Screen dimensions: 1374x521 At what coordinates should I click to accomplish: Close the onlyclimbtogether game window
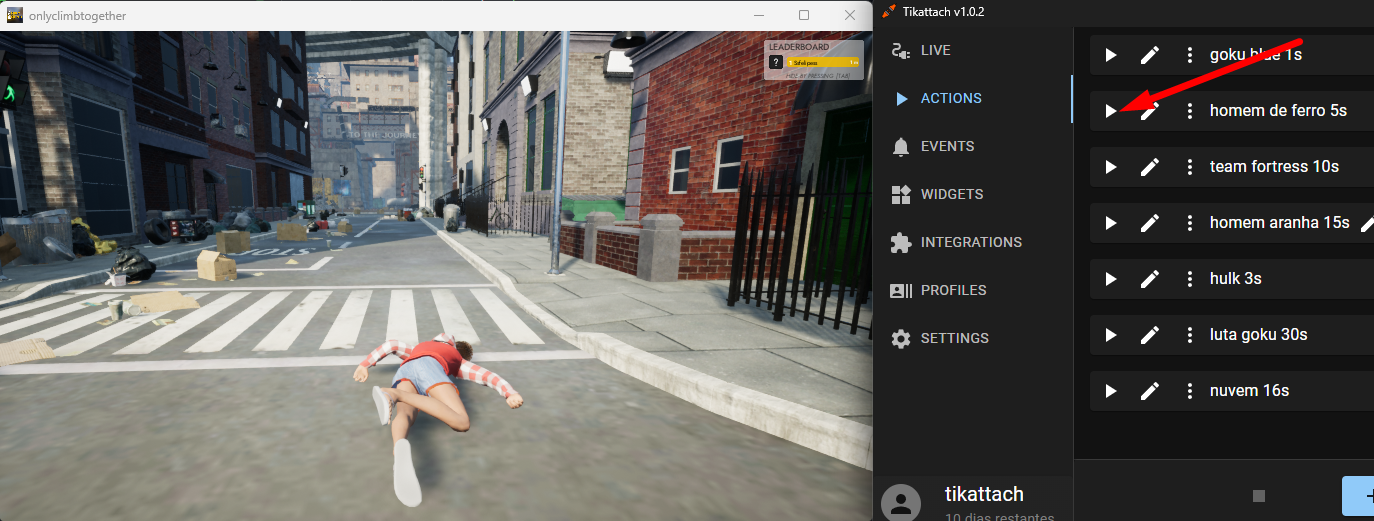point(850,15)
